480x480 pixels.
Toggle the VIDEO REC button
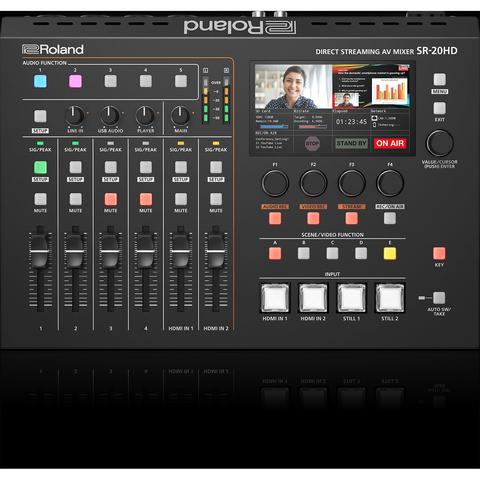(313, 218)
